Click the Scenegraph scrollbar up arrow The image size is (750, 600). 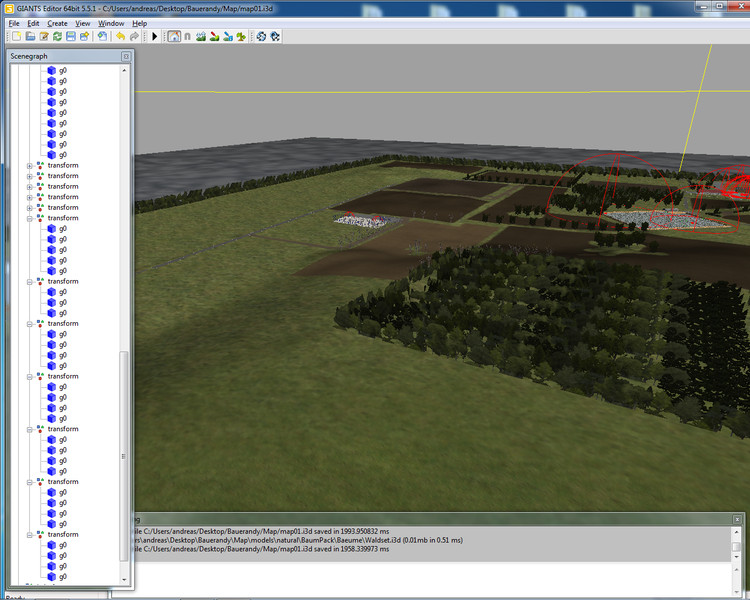[124, 70]
